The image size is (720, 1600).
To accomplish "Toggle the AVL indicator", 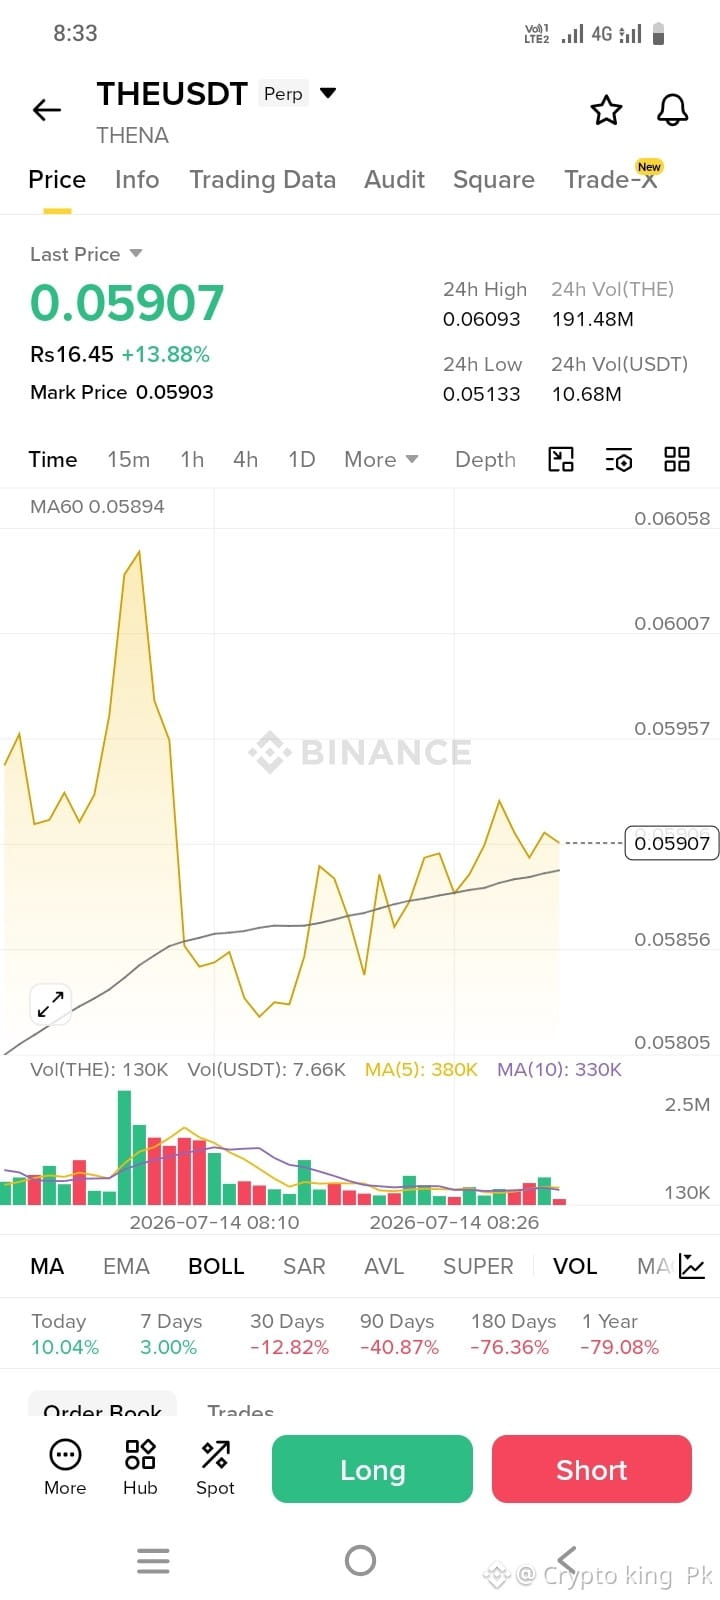I will (x=384, y=1266).
